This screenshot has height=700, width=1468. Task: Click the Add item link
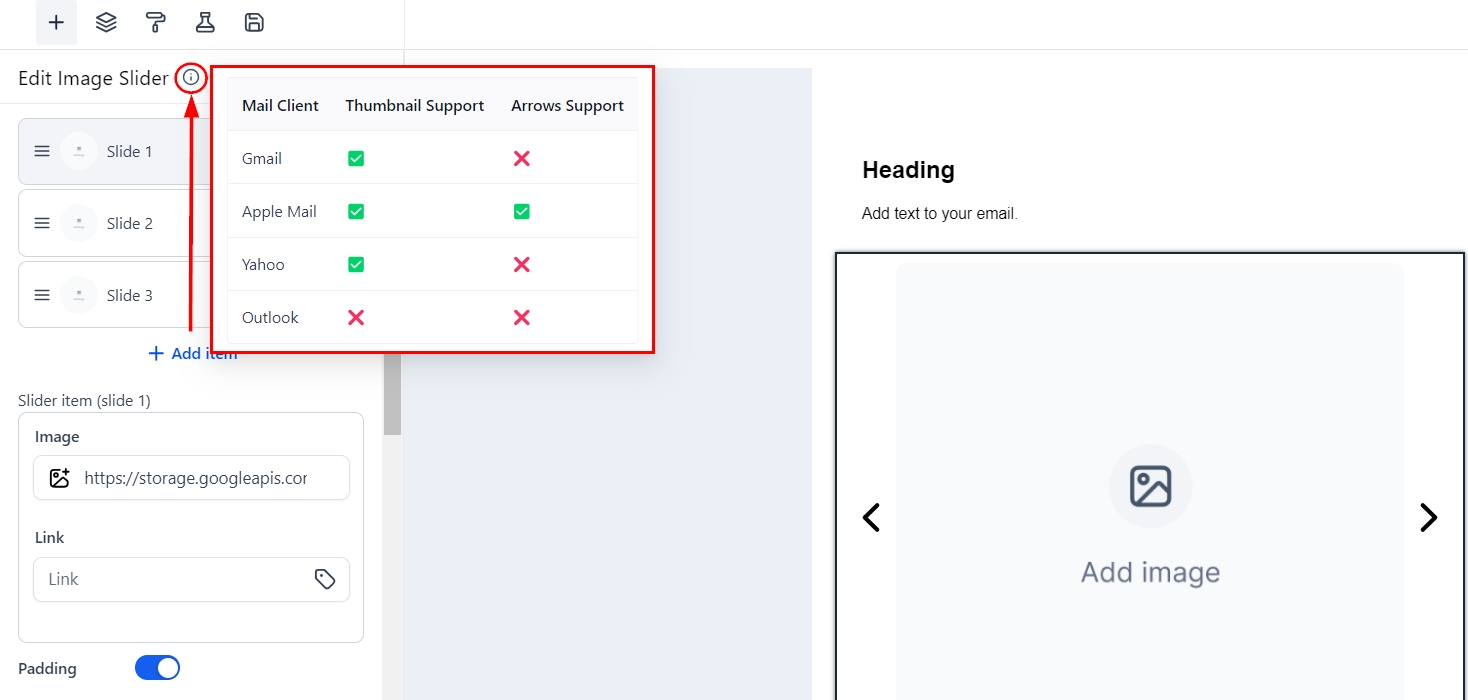coord(192,353)
